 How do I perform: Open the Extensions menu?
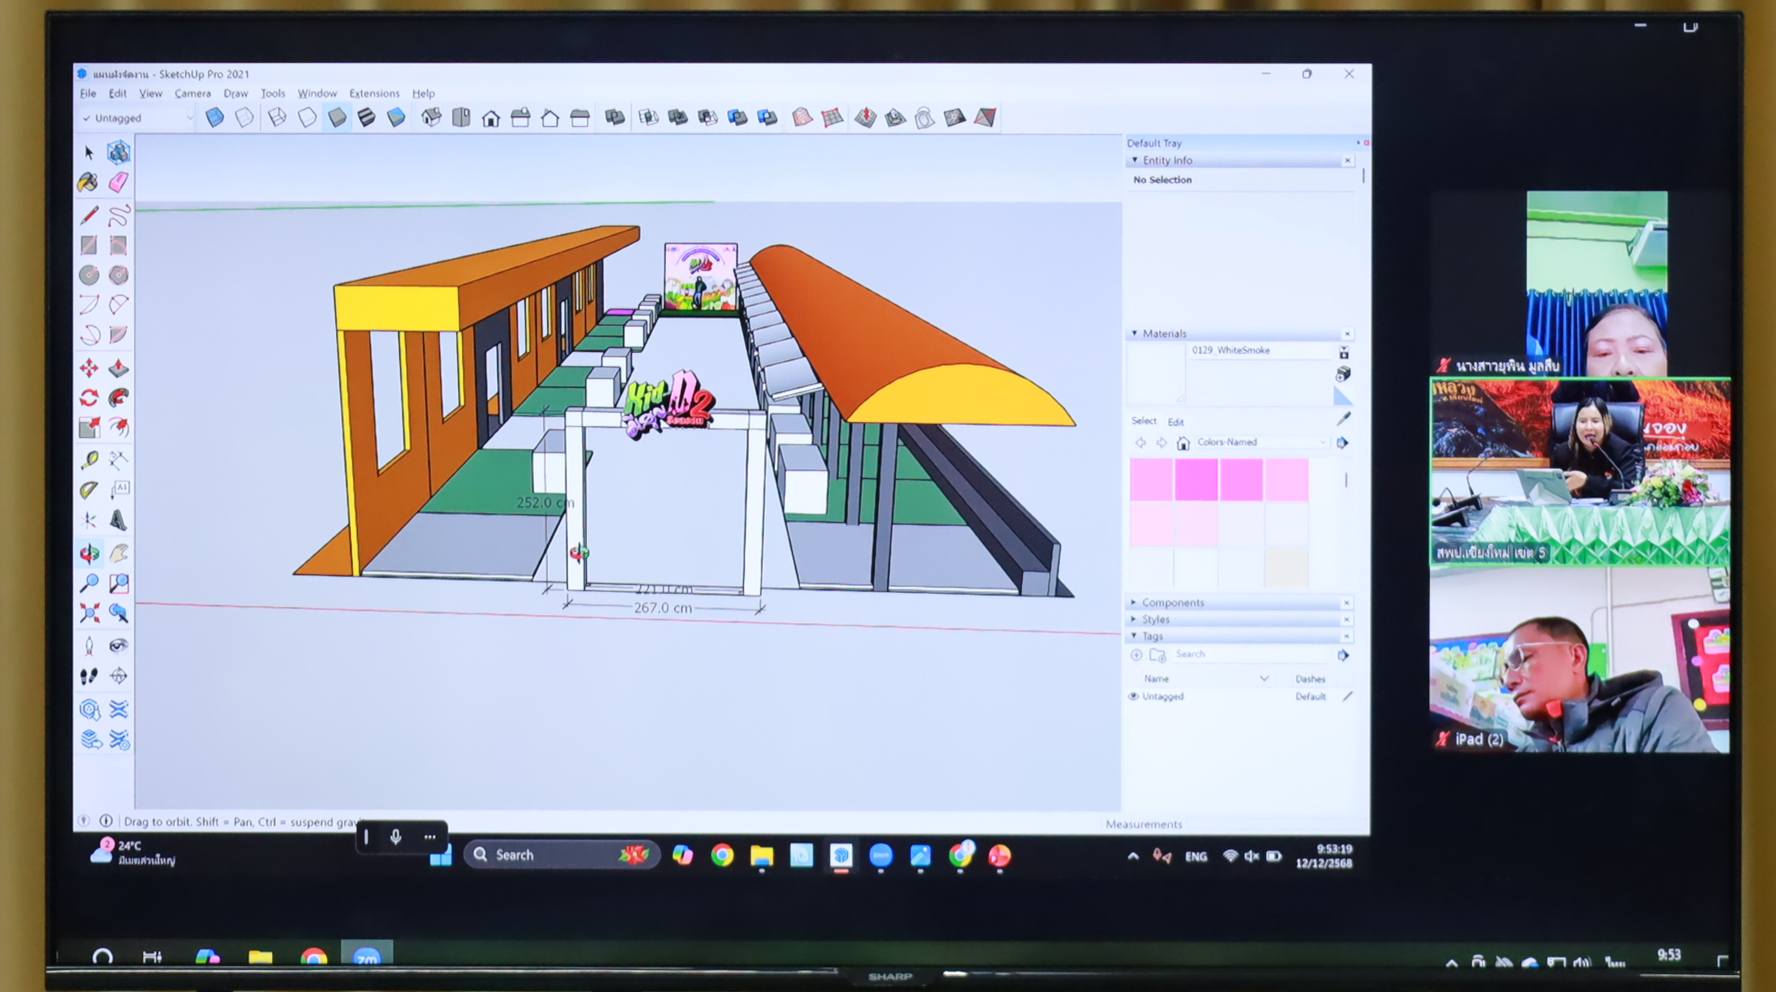pyautogui.click(x=374, y=93)
